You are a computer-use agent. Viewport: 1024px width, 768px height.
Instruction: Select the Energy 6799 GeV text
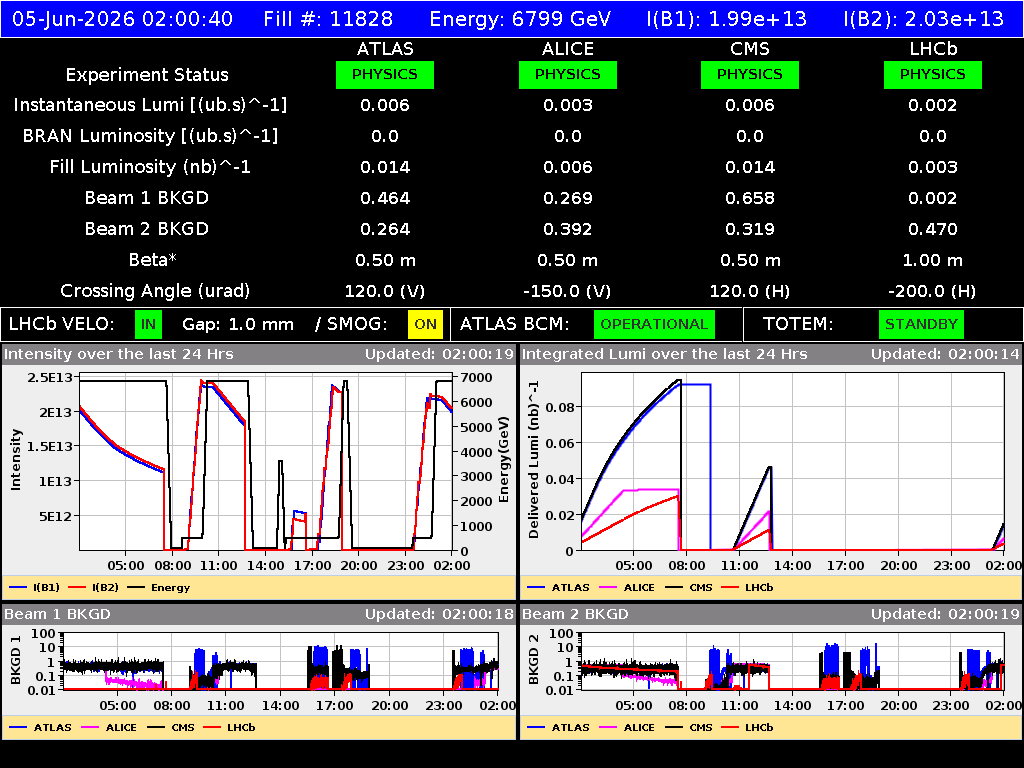coord(520,18)
